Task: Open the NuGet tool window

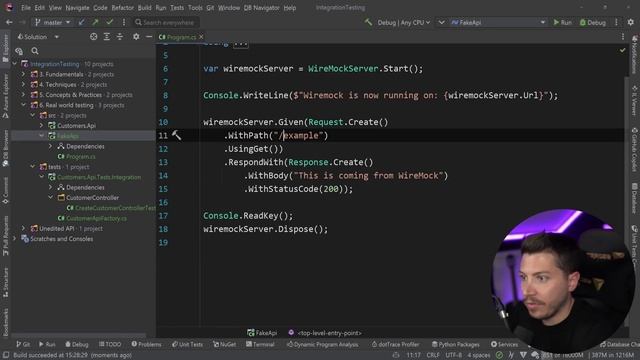Action: point(224,344)
